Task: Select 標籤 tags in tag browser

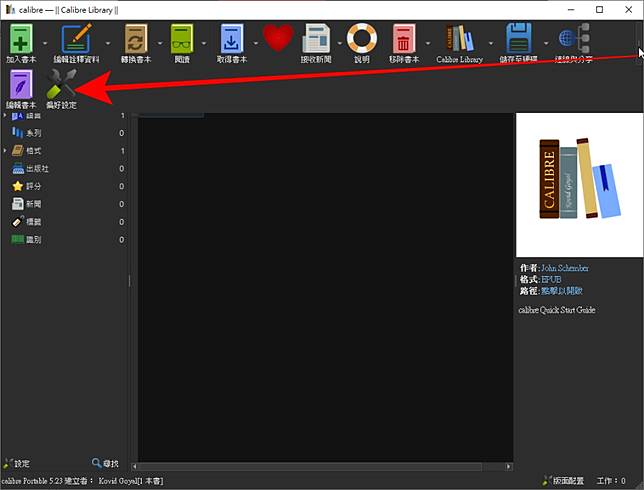Action: pyautogui.click(x=34, y=222)
